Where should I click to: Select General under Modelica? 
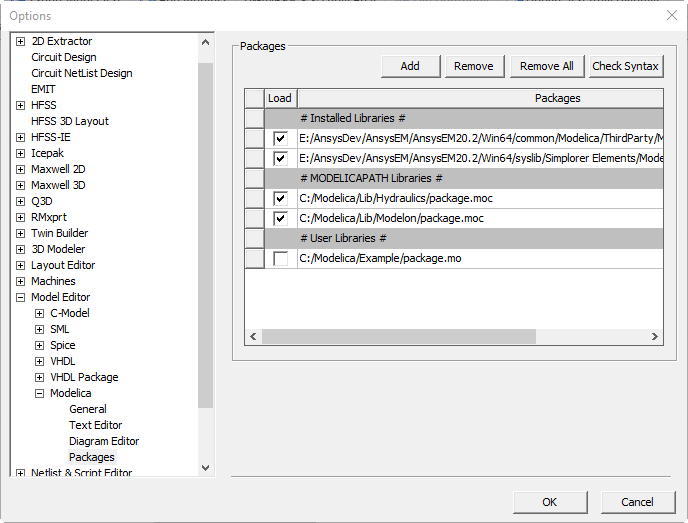click(88, 409)
